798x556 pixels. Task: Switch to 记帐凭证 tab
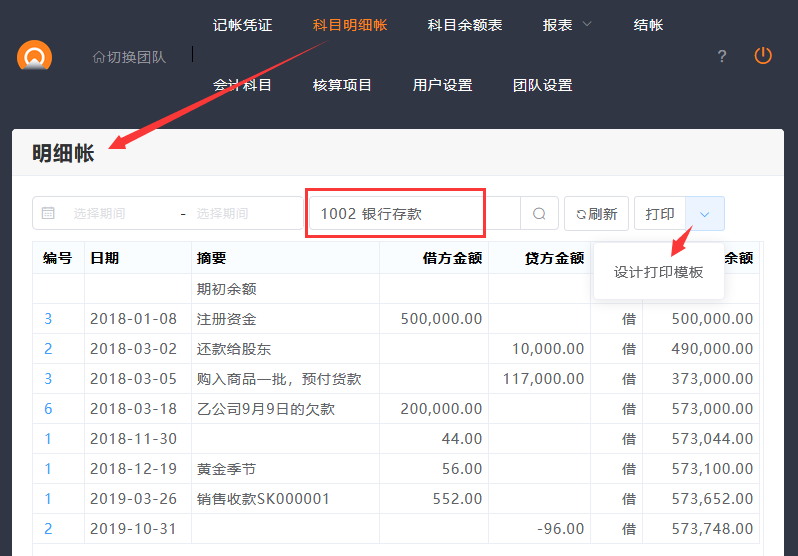tap(242, 25)
